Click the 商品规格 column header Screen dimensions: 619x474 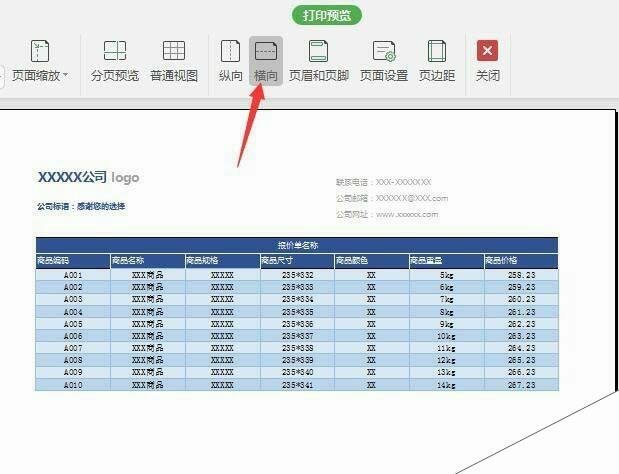223,260
